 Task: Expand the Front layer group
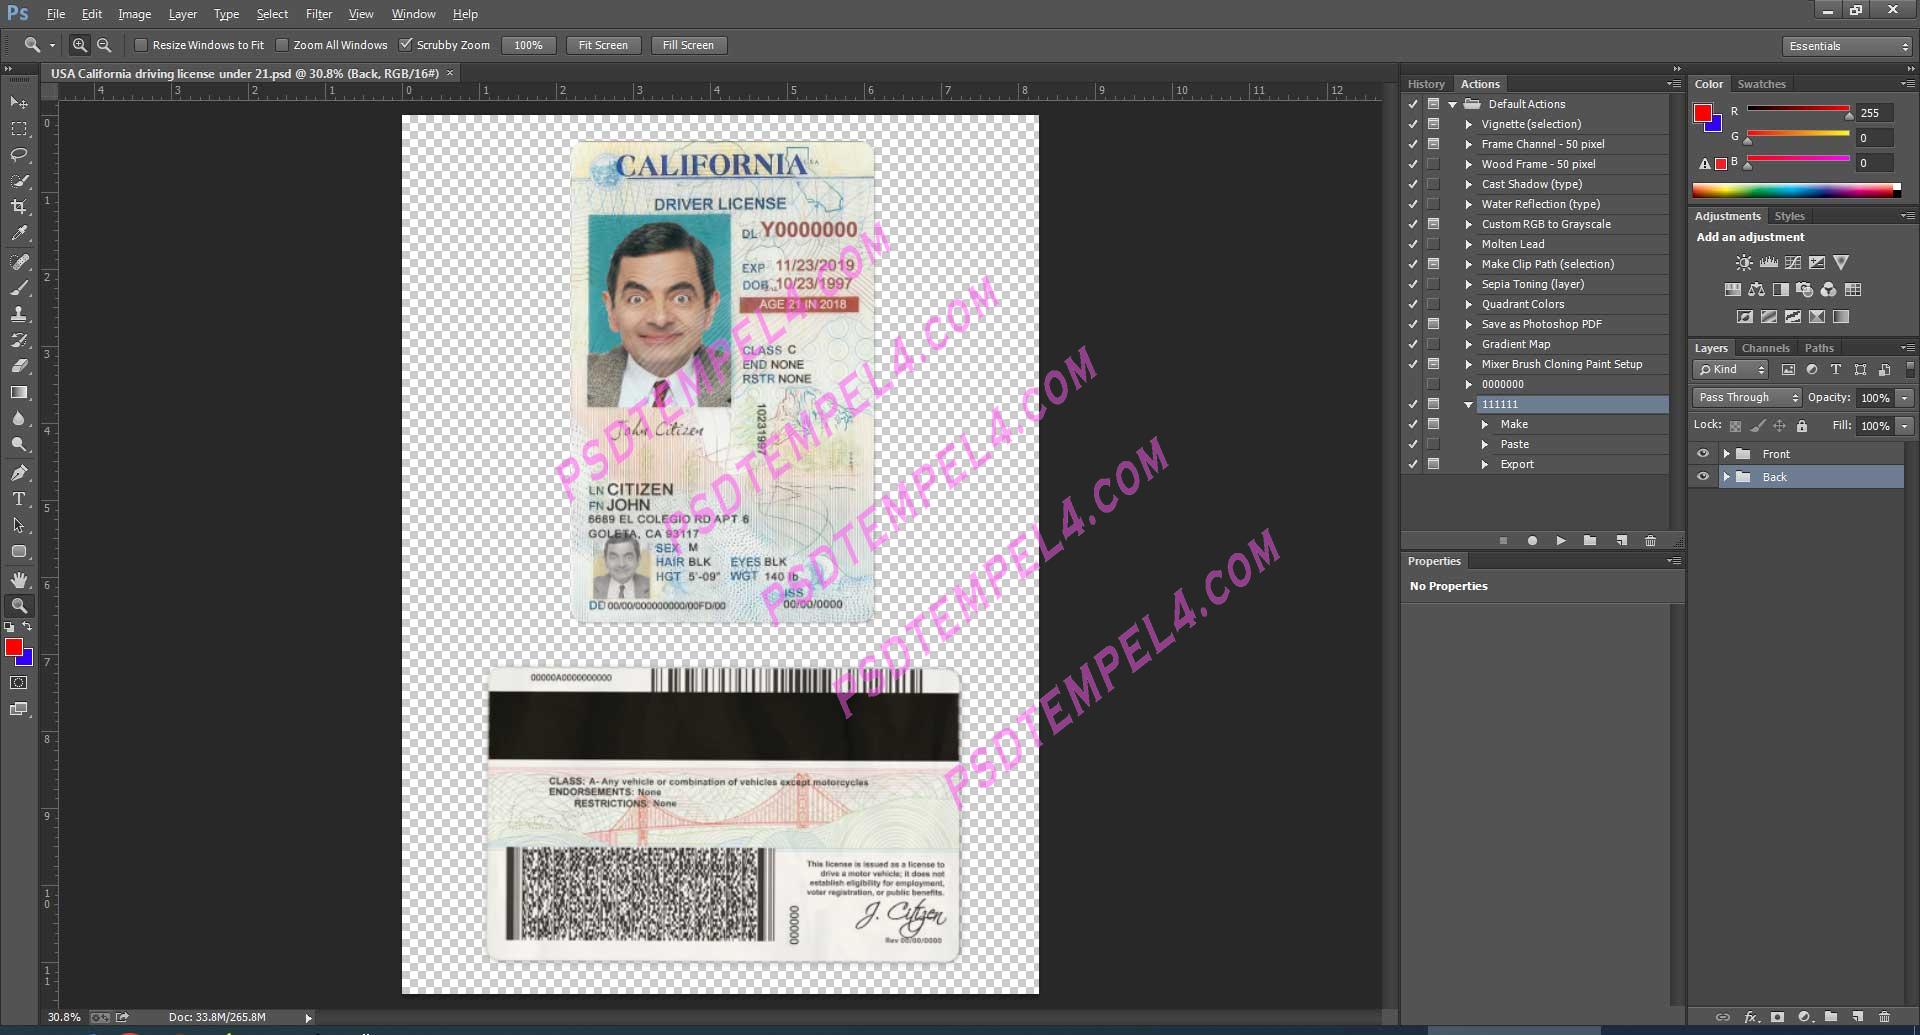point(1726,453)
